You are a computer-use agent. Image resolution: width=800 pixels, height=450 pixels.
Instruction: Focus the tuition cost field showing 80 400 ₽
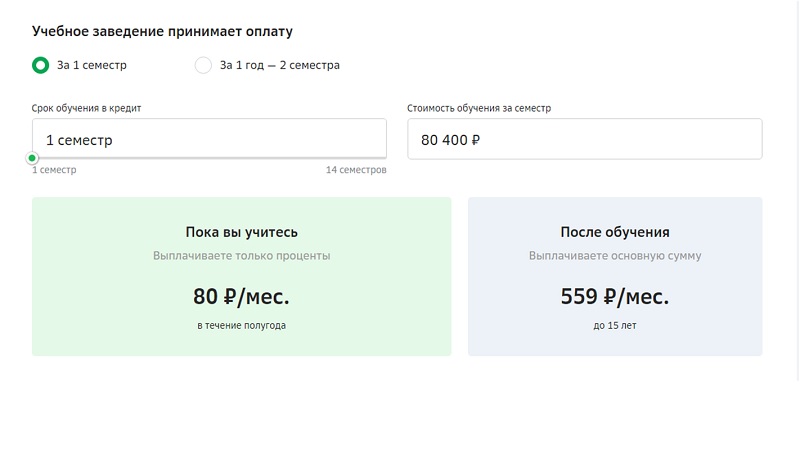(x=584, y=139)
